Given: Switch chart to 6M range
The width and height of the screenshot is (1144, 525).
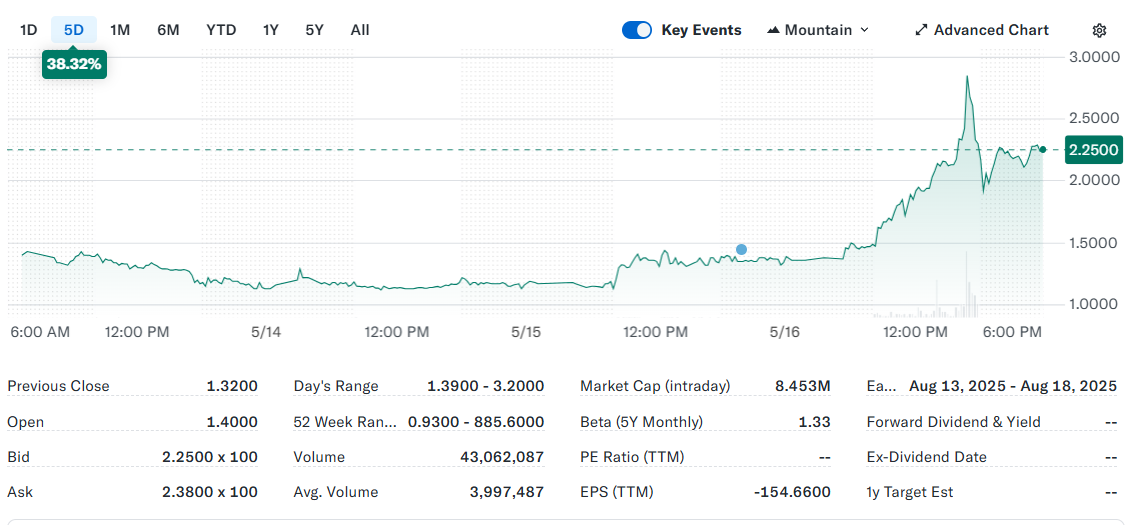Looking at the screenshot, I should (168, 30).
